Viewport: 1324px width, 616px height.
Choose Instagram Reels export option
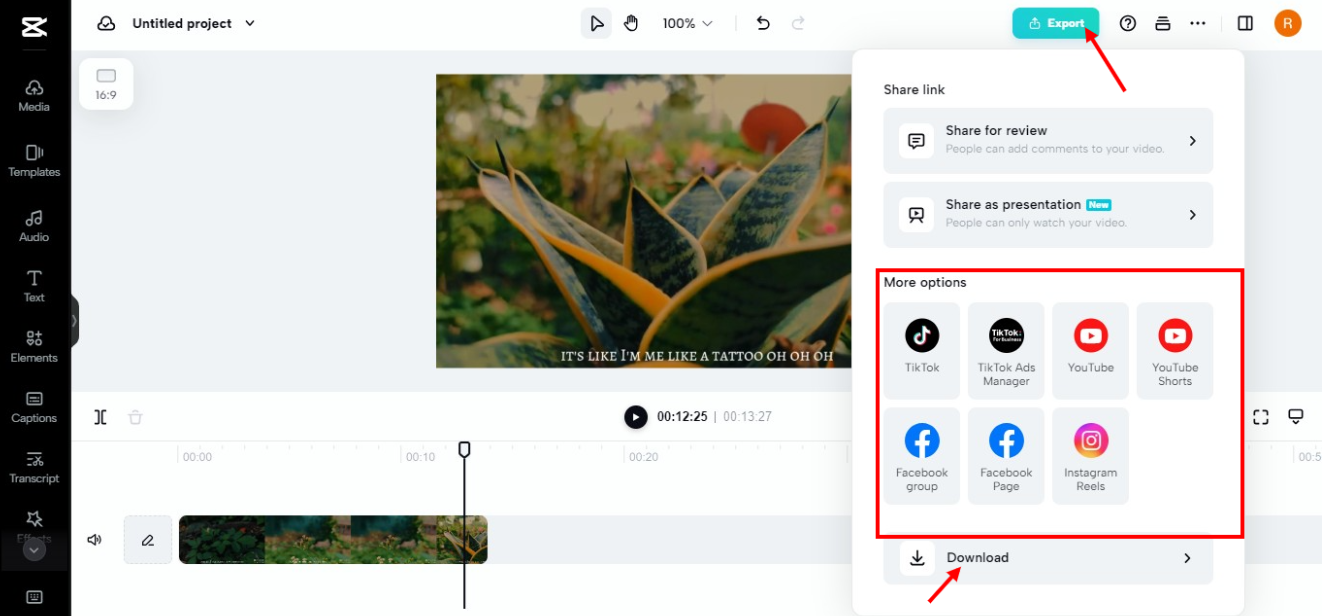click(1090, 455)
